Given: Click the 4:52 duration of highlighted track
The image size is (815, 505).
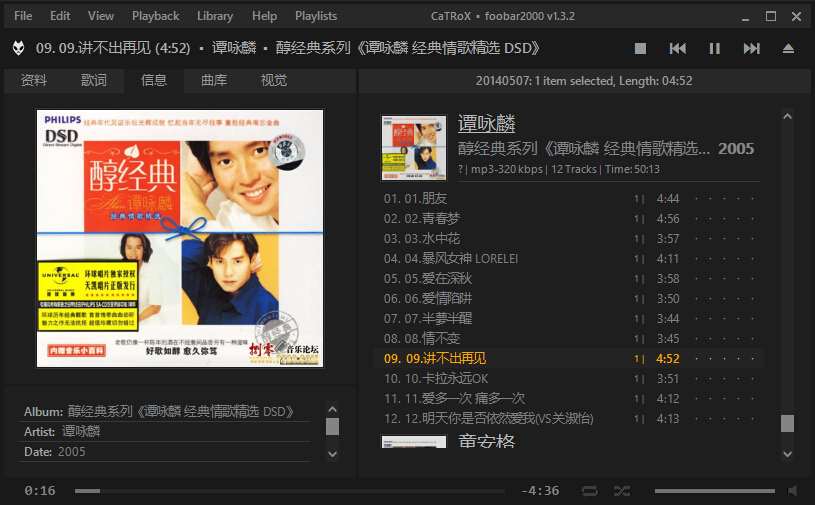Looking at the screenshot, I should point(668,358).
